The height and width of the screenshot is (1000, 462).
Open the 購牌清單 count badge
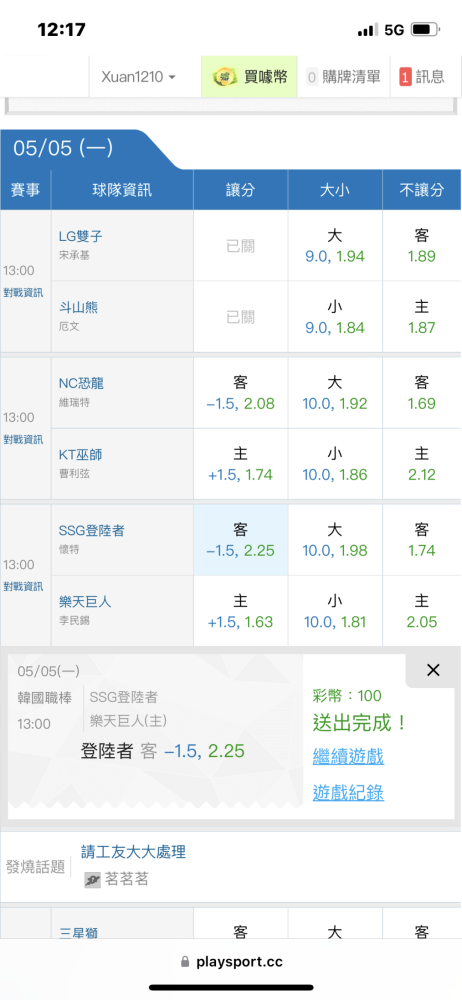pyautogui.click(x=312, y=78)
